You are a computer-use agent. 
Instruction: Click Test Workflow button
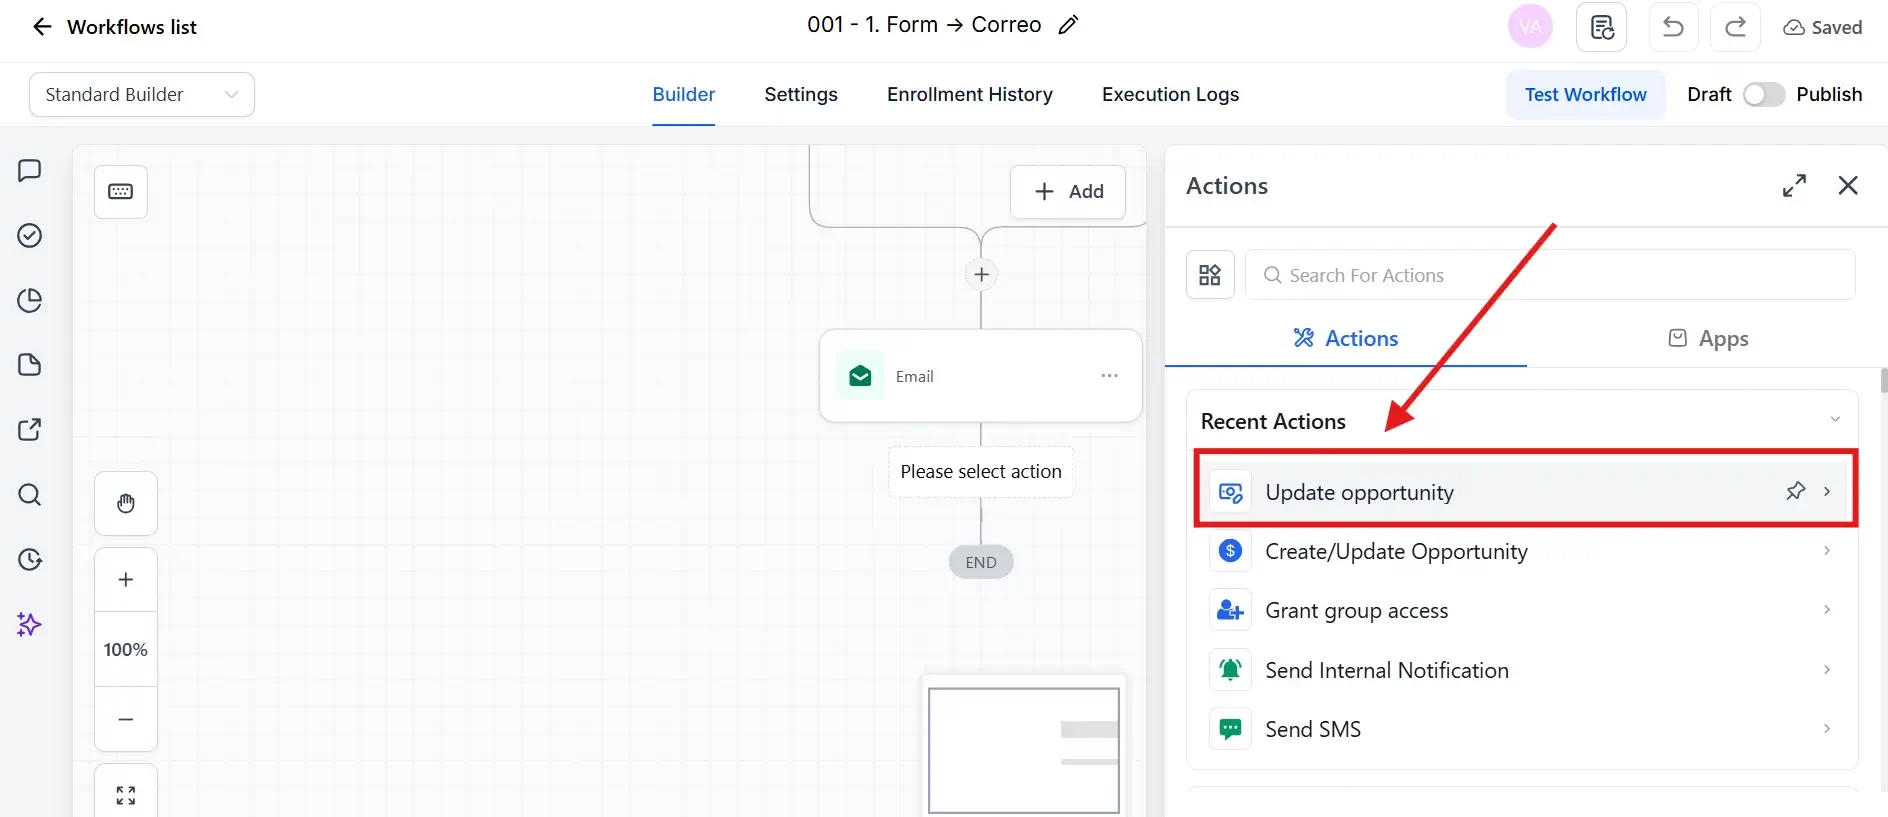coord(1586,94)
